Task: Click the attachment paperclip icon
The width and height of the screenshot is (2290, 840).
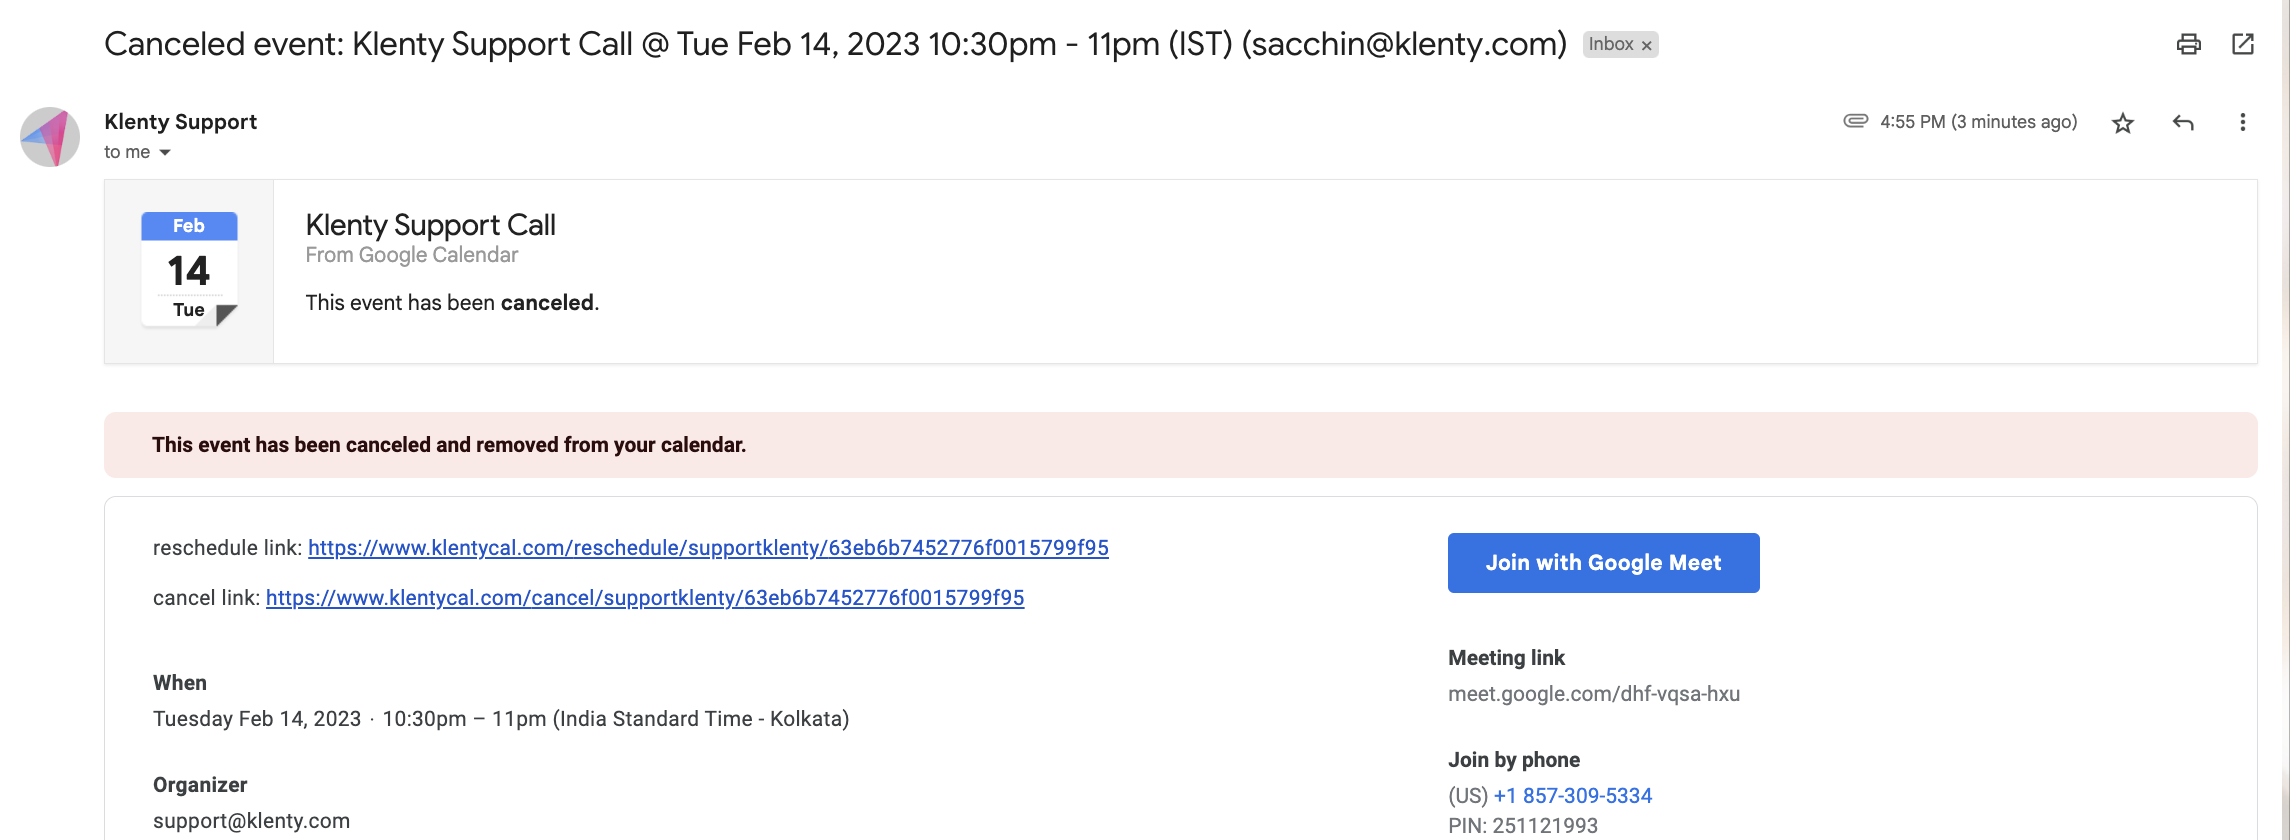Action: (x=1855, y=121)
